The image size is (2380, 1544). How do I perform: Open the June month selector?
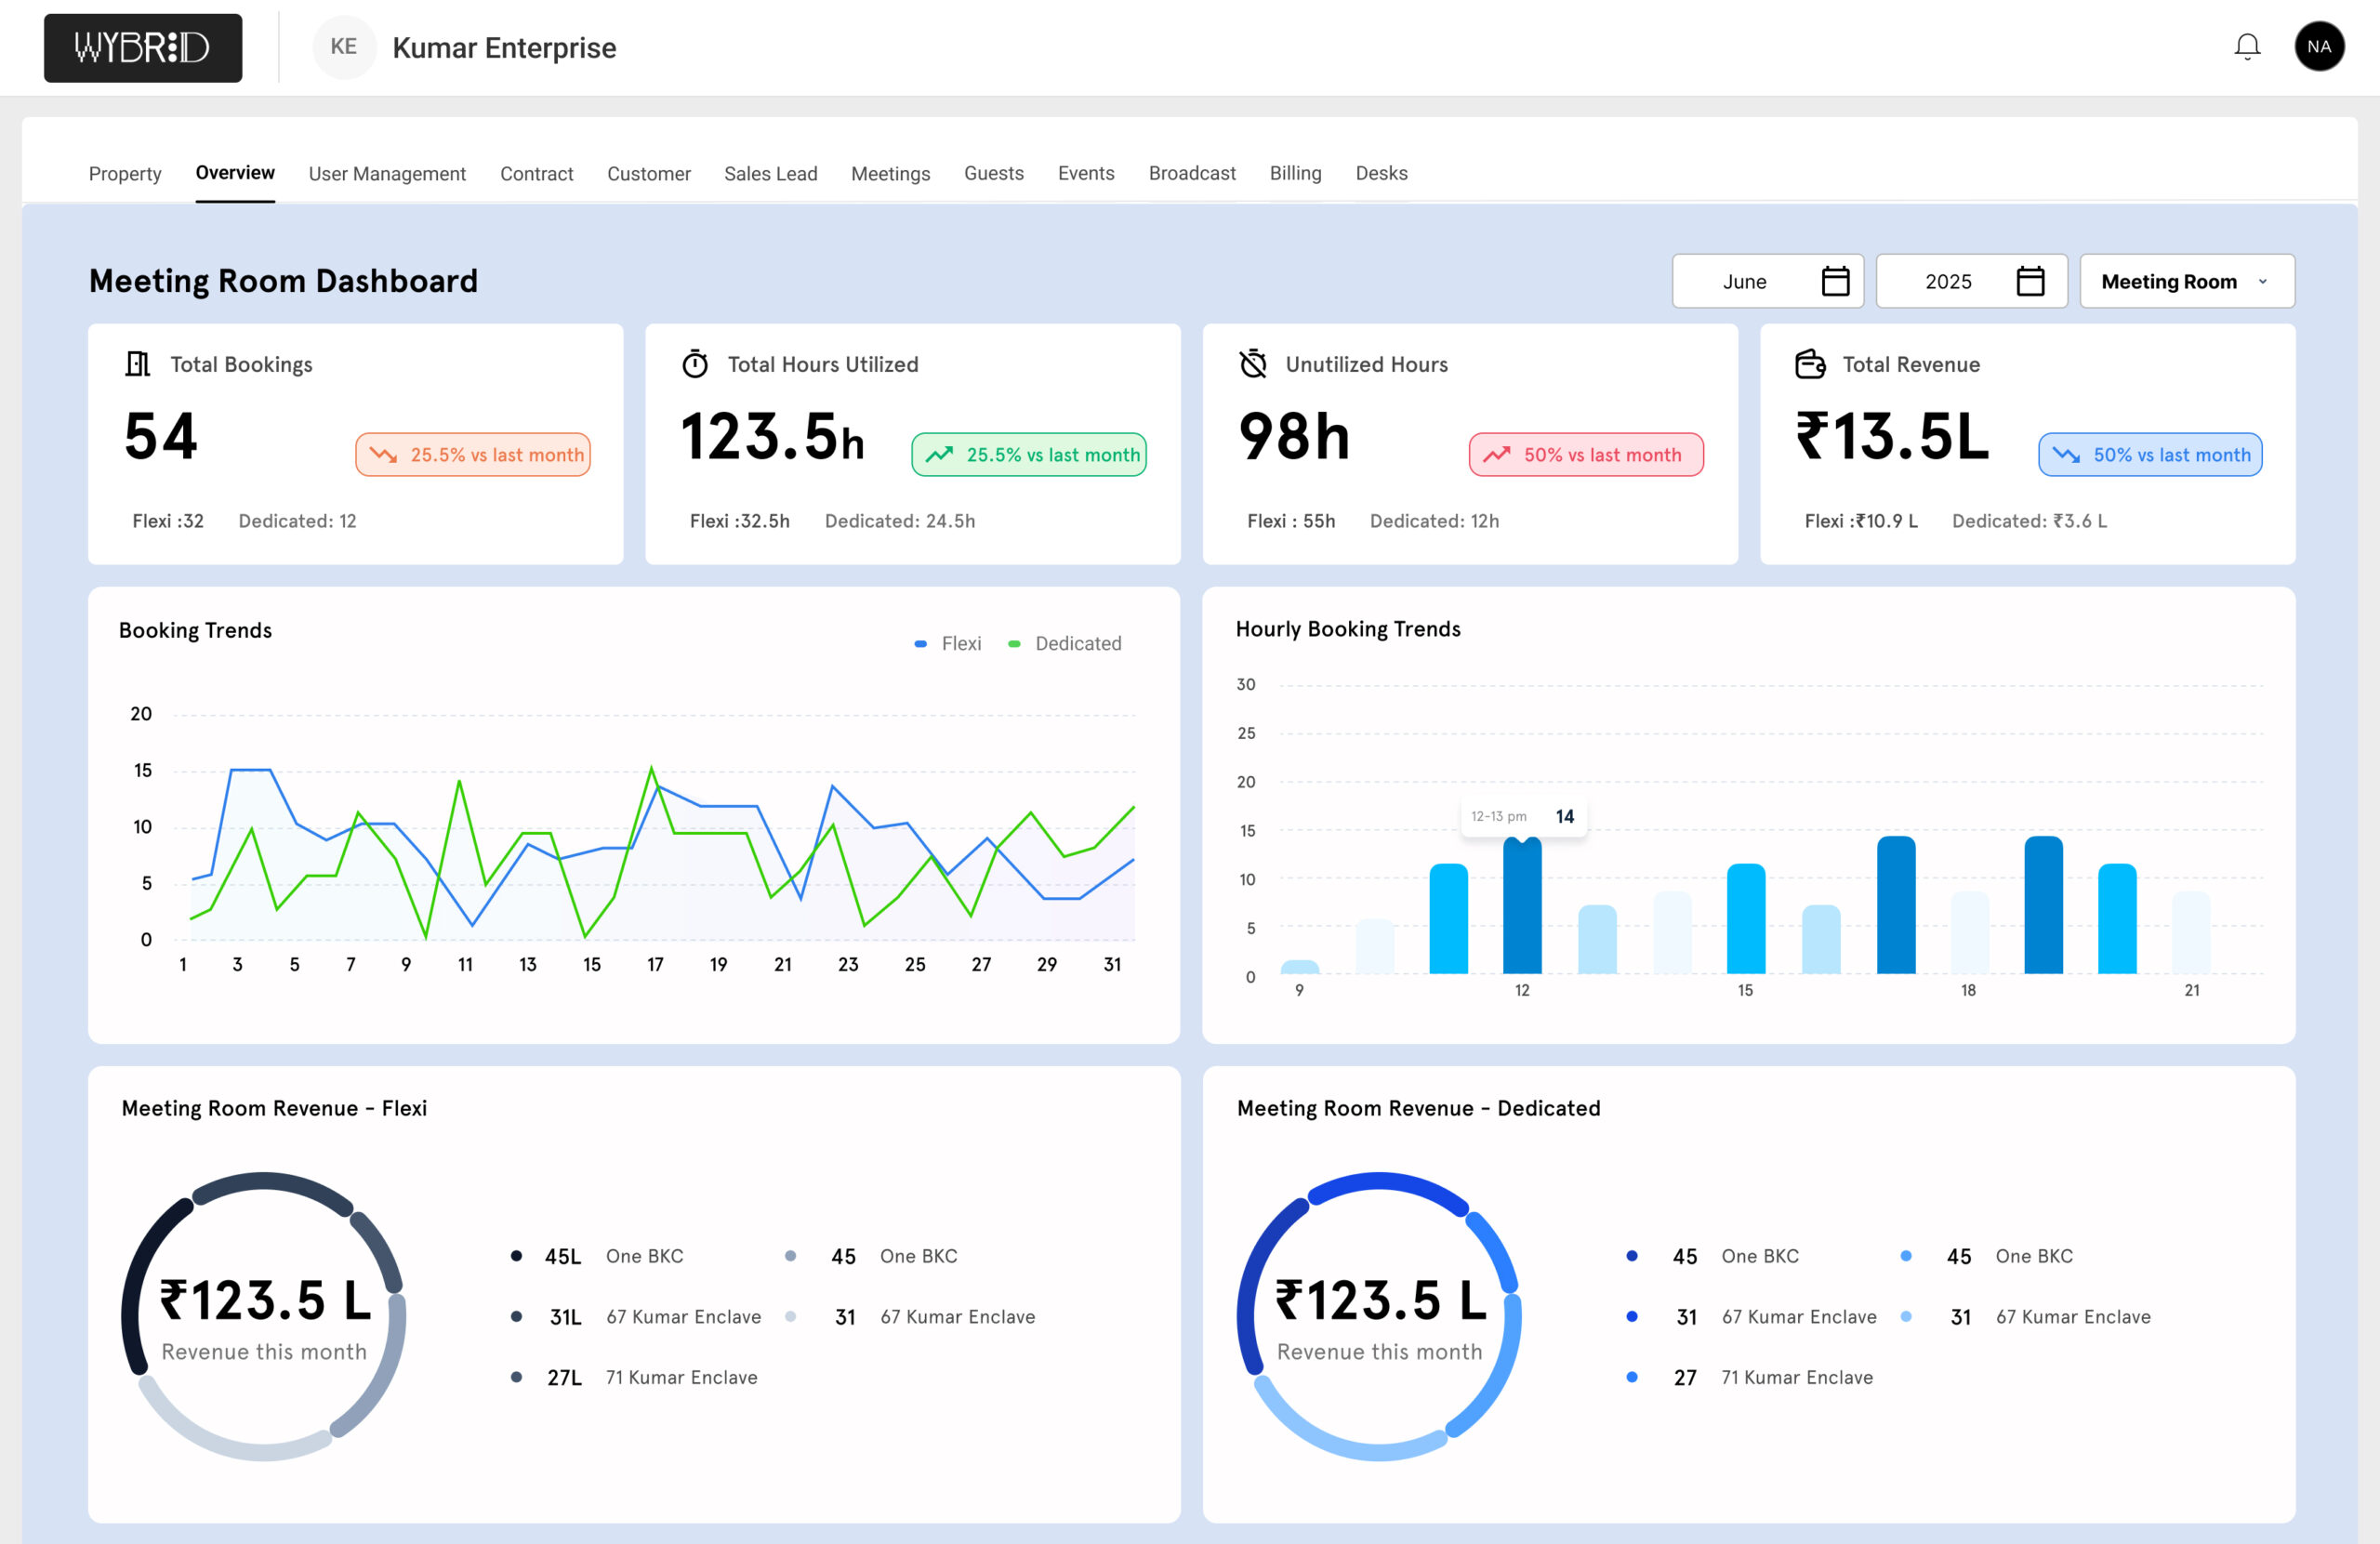pyautogui.click(x=1745, y=282)
